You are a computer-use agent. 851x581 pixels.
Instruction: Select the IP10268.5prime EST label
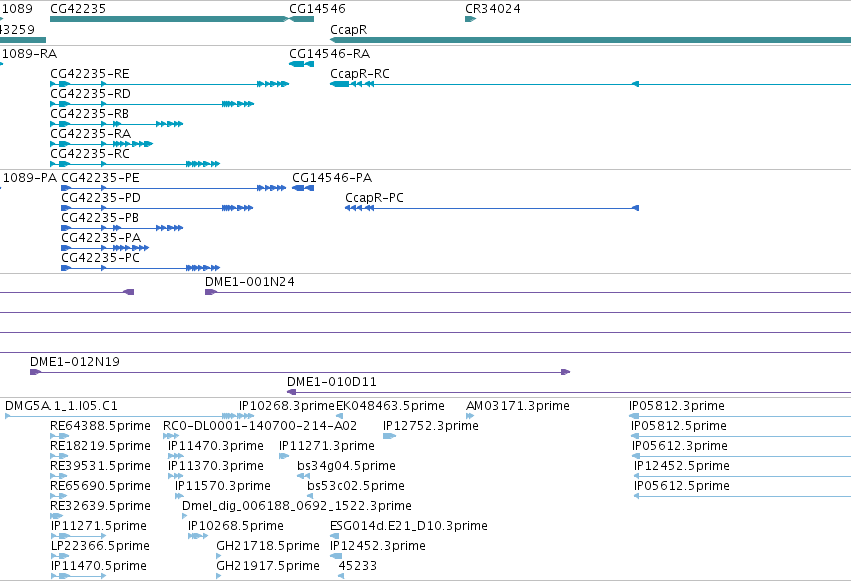coord(236,526)
